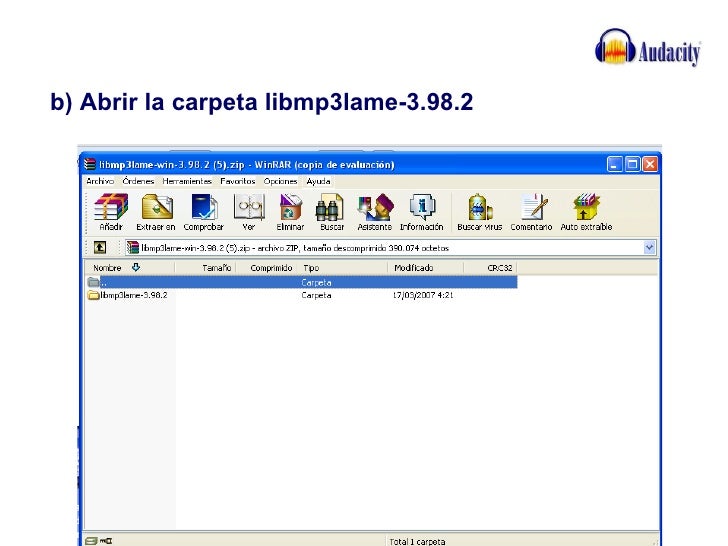Sort by CRC32 column header
This screenshot has height=546, width=728.
(490, 268)
